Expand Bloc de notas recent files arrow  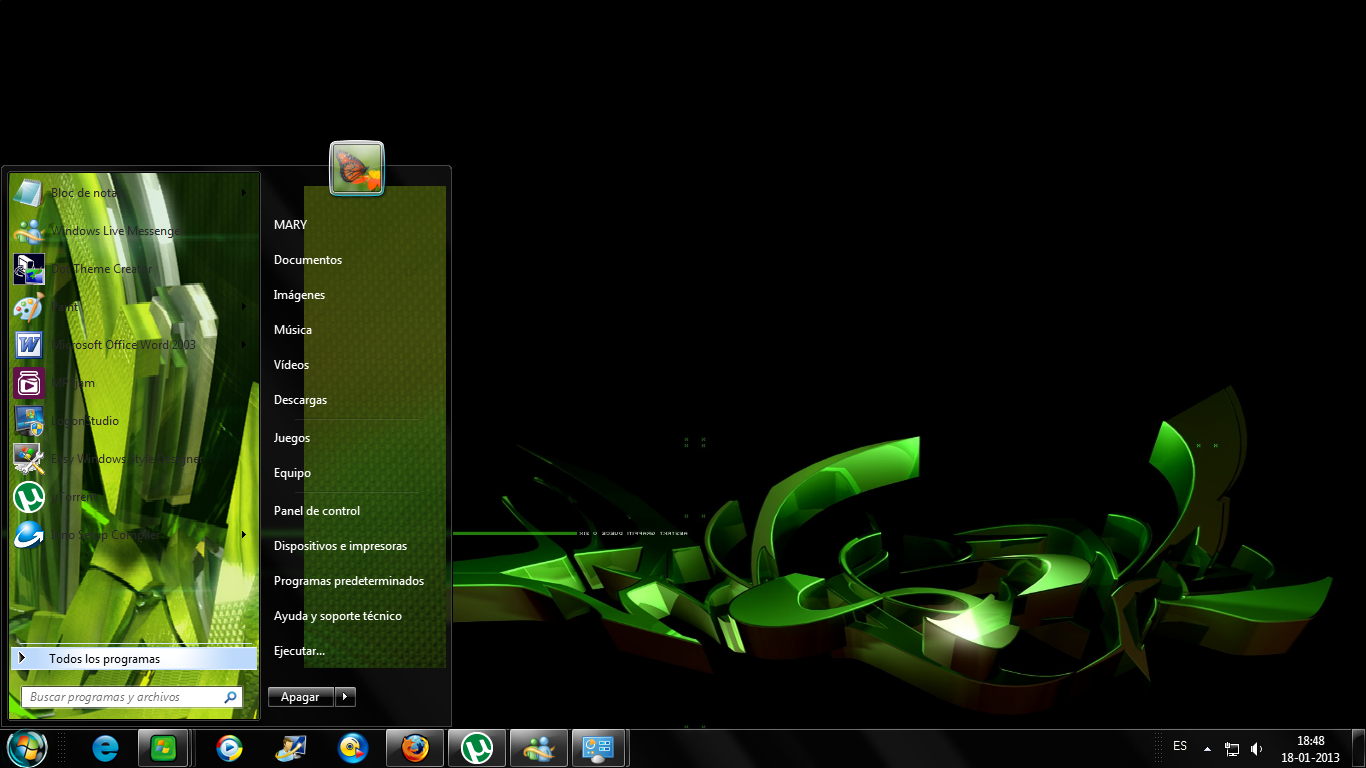(x=244, y=193)
